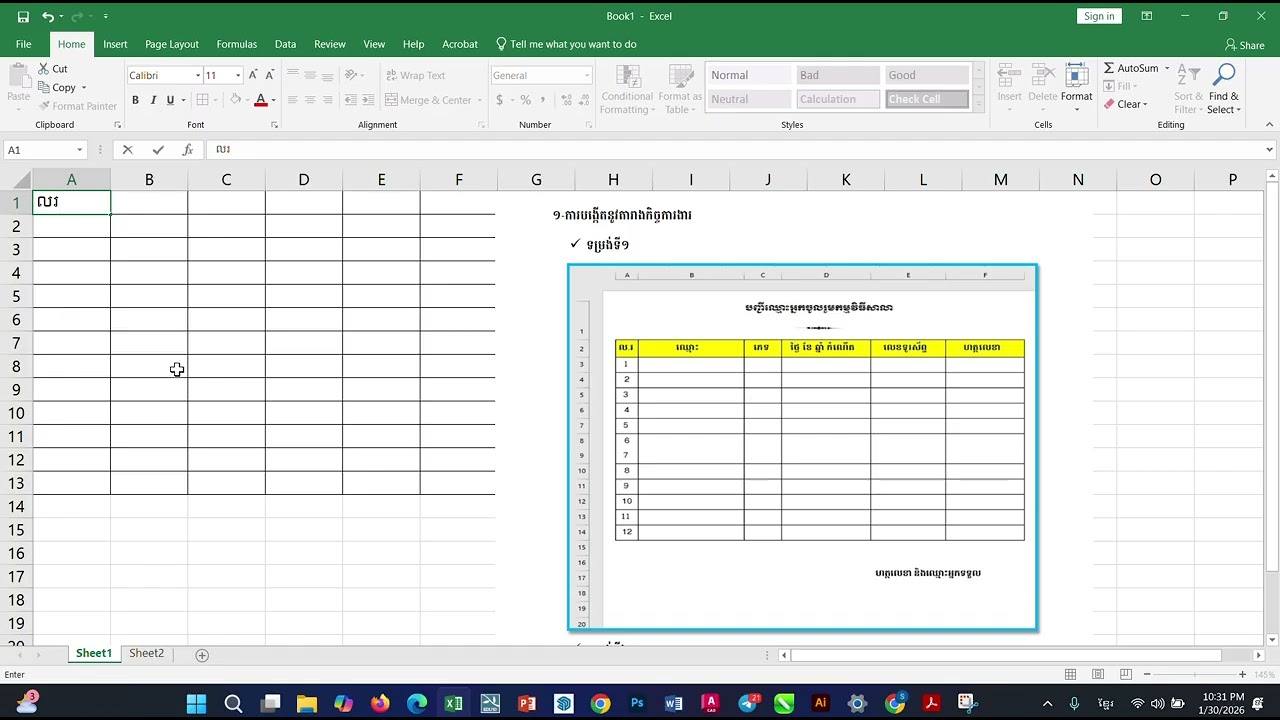
Task: Toggle the Comma Style format
Action: 544,100
